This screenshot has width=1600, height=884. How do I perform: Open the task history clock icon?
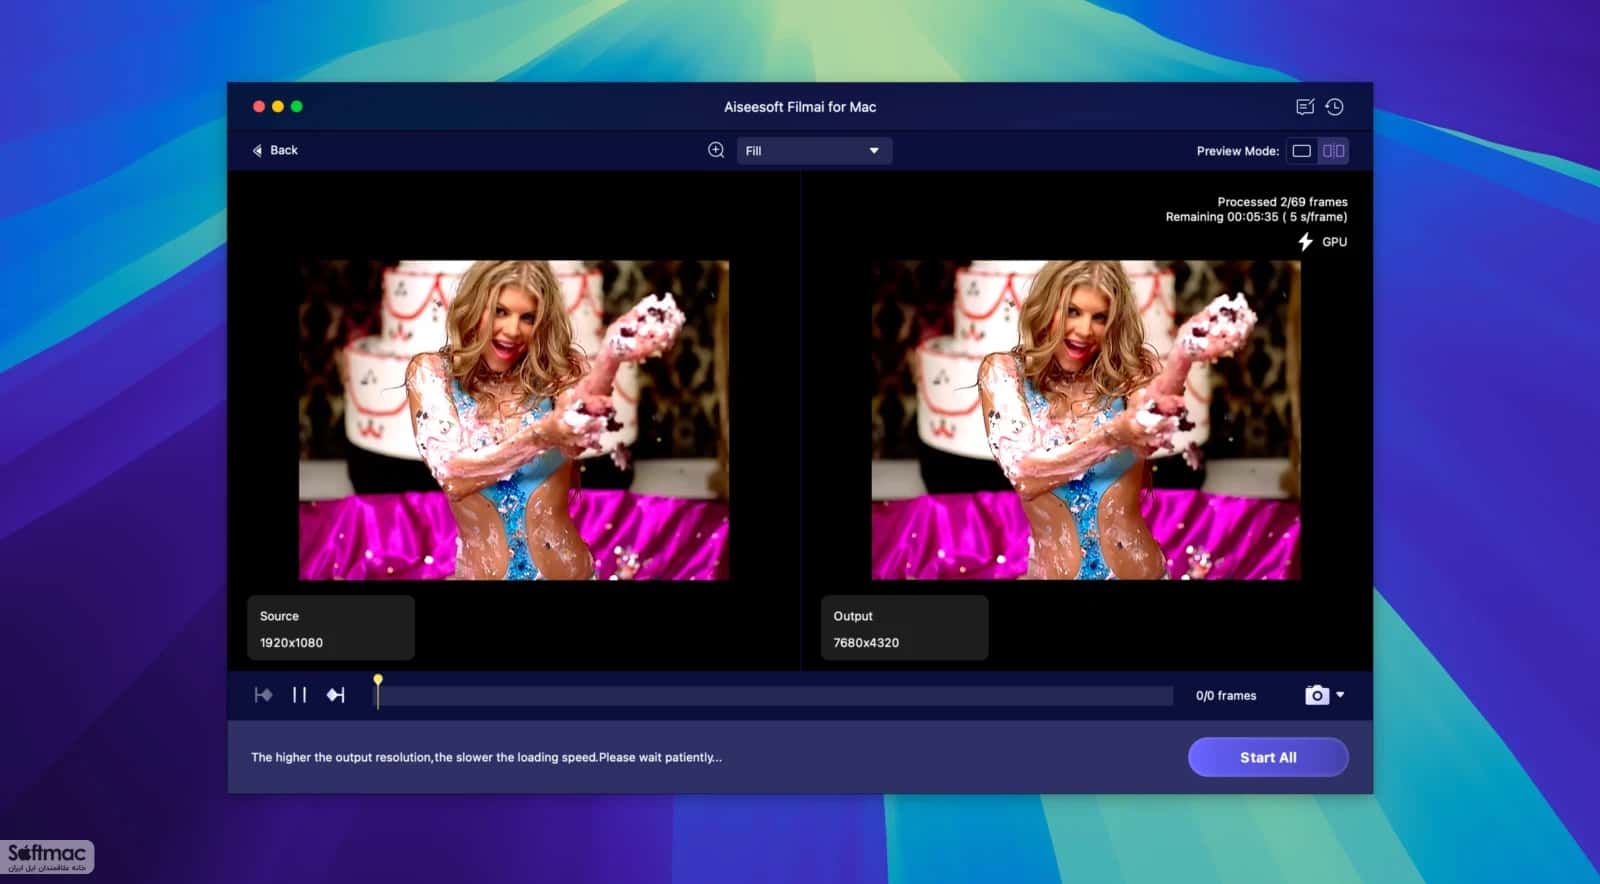(1334, 107)
